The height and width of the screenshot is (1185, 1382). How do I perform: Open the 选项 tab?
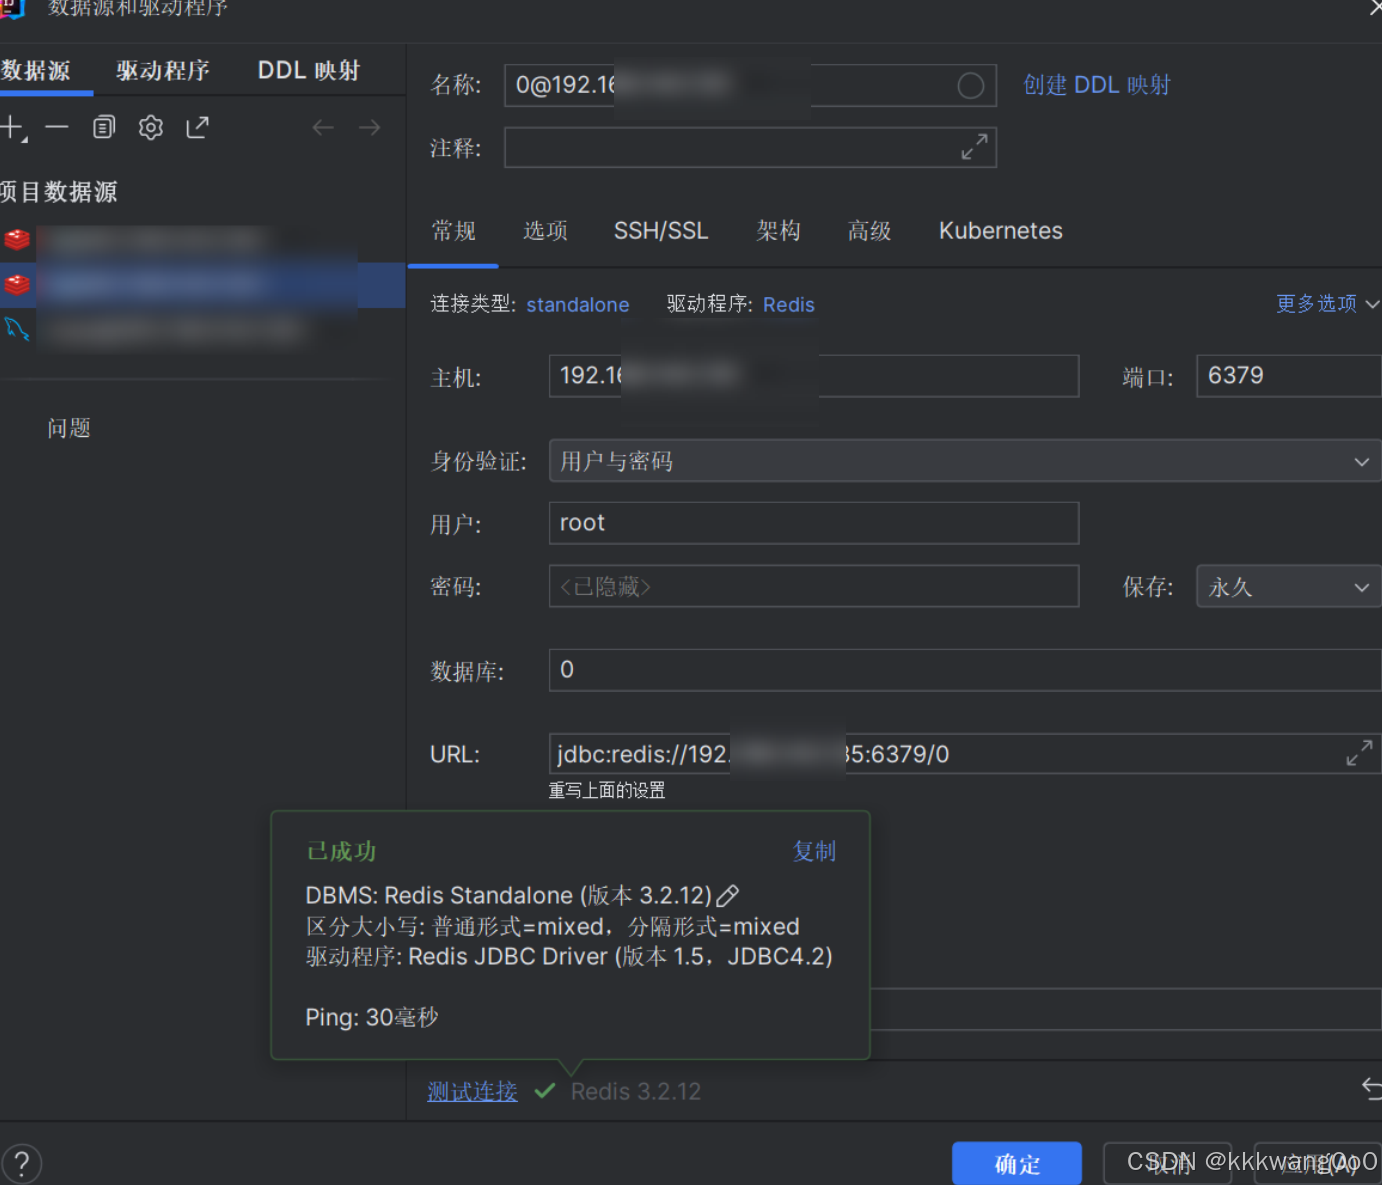click(x=545, y=231)
